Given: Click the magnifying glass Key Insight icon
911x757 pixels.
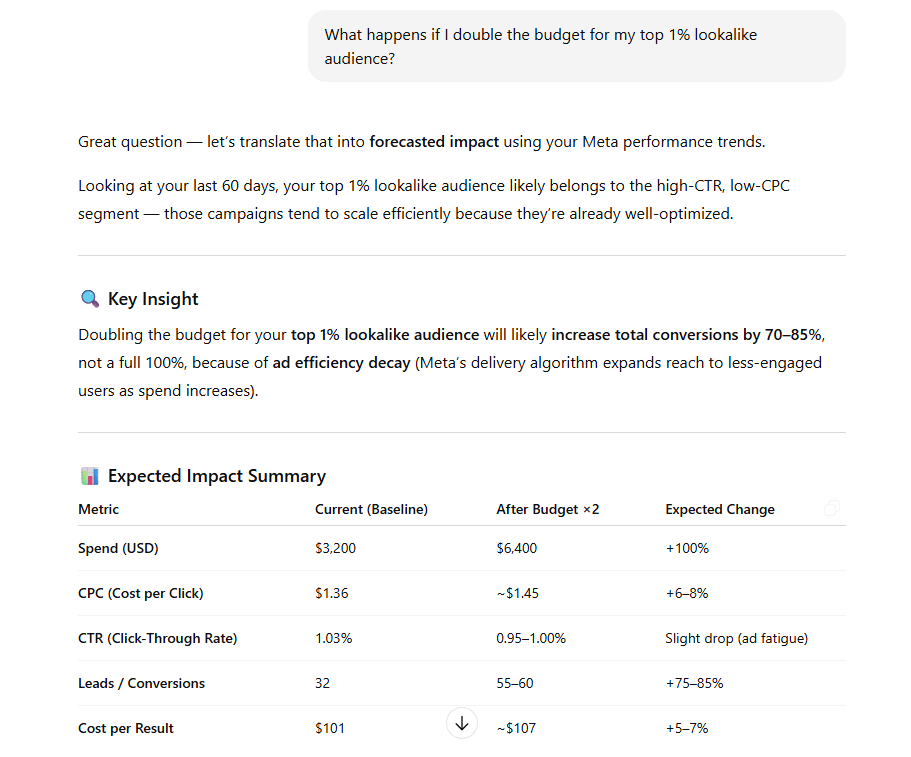Looking at the screenshot, I should click(x=89, y=299).
